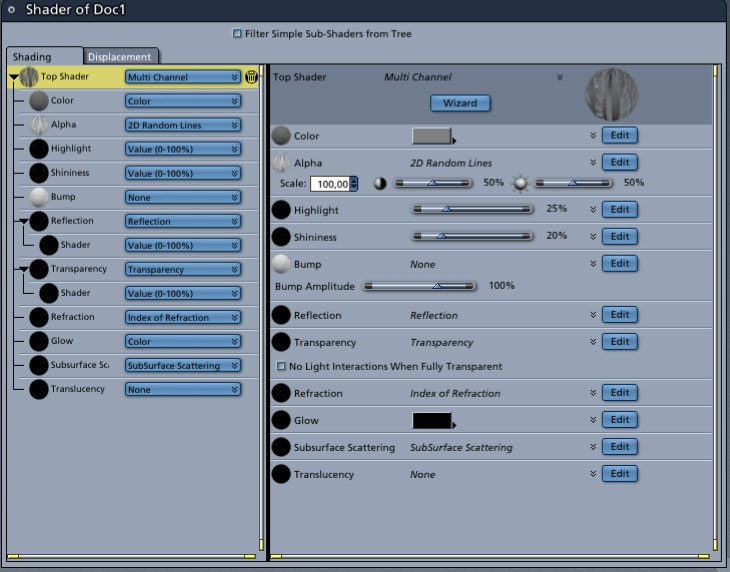The width and height of the screenshot is (730, 572).
Task: Select the Shader row under Reflection
Action: [x=138, y=245]
